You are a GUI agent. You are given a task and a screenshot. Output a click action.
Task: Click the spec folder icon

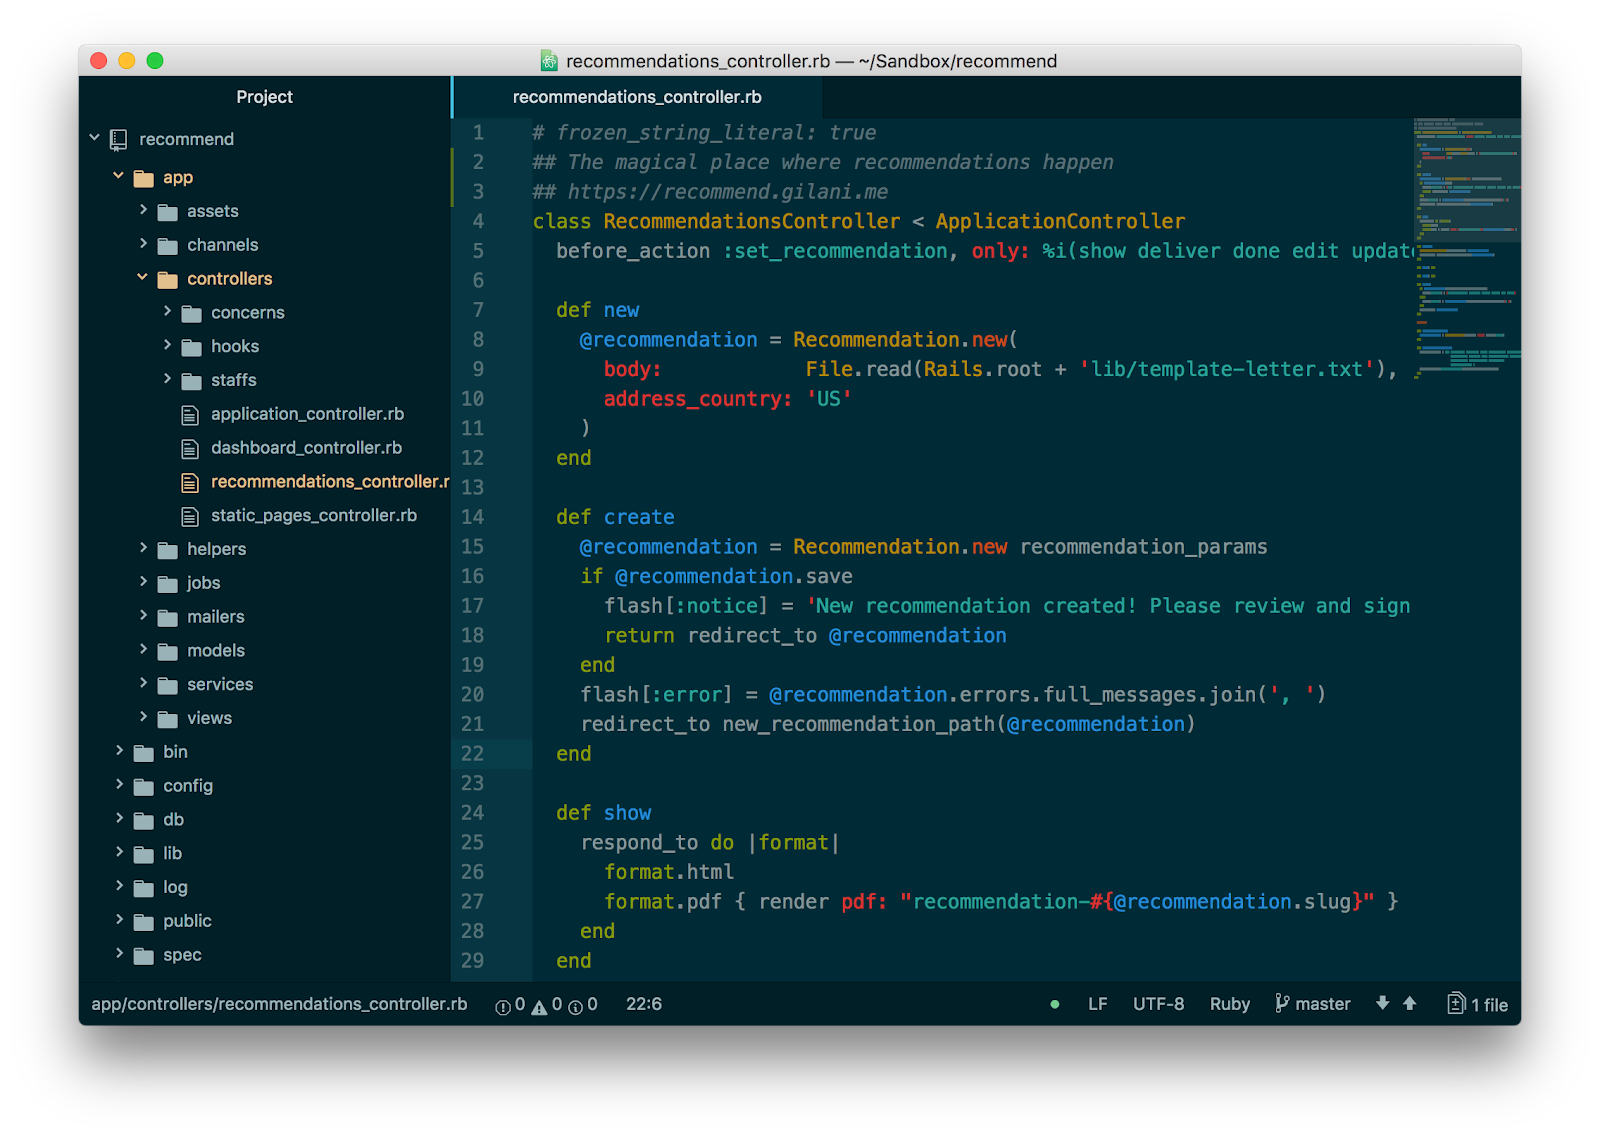144,956
